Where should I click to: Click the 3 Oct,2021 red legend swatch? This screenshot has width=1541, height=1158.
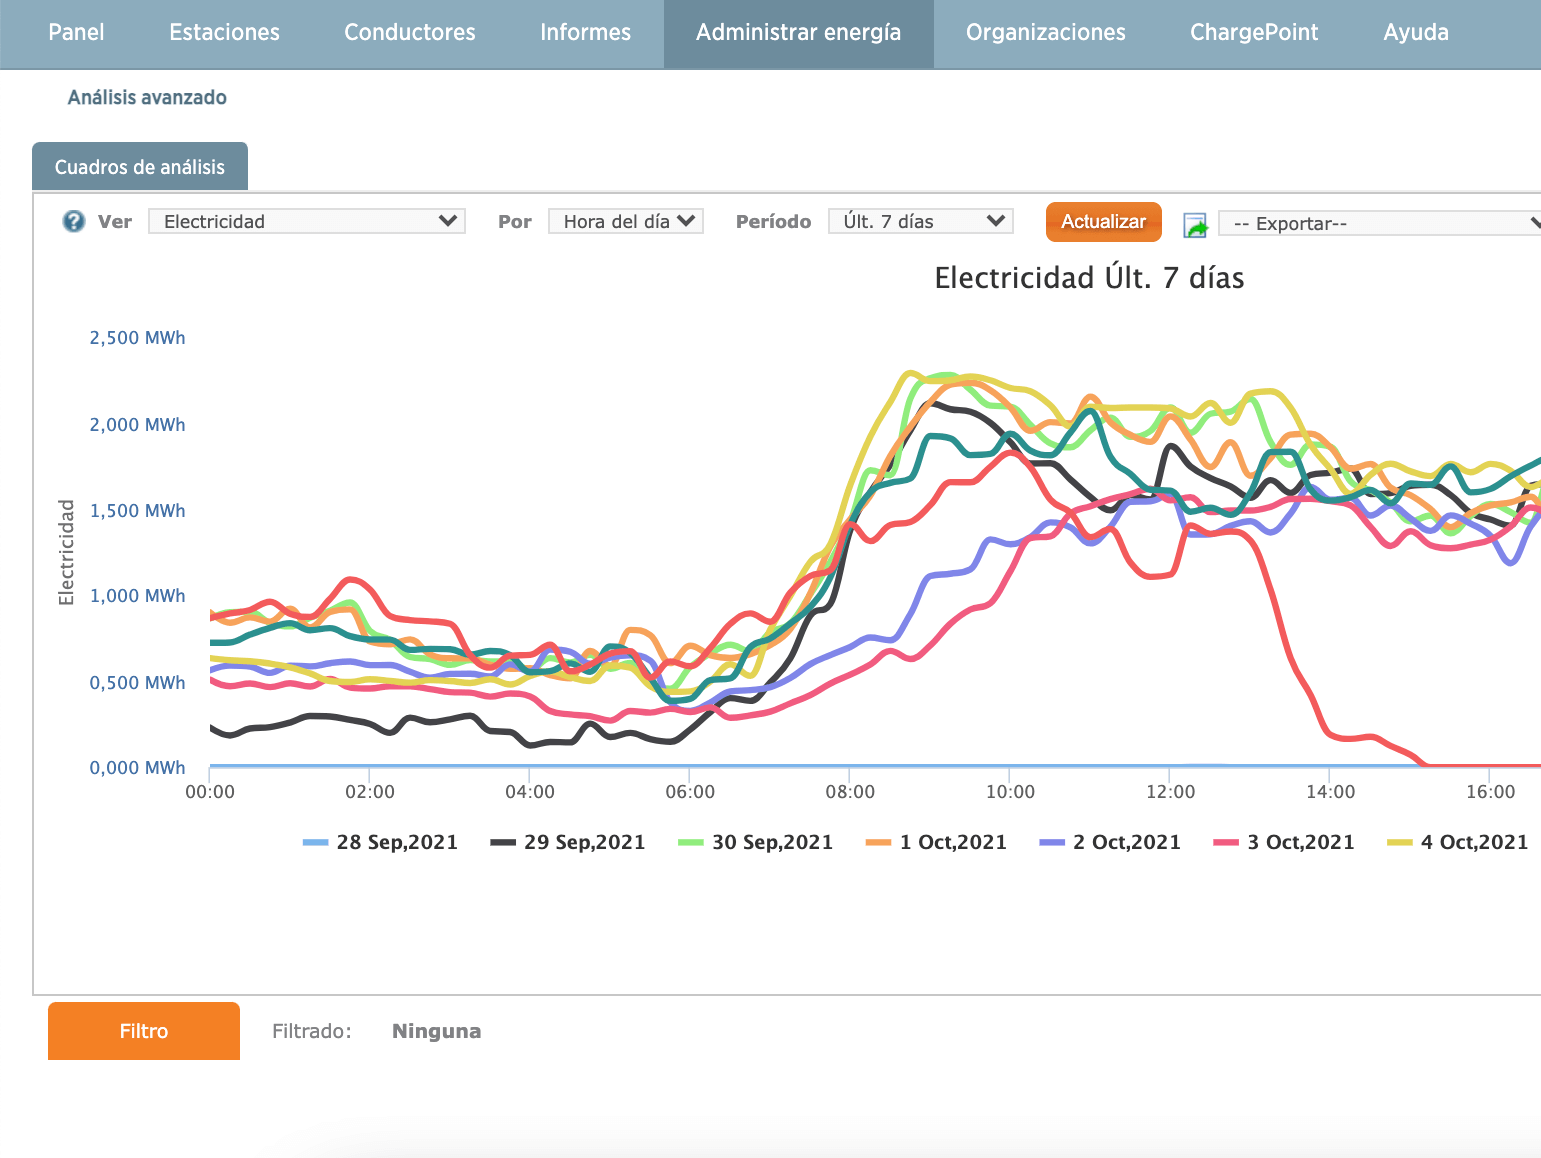click(1226, 843)
